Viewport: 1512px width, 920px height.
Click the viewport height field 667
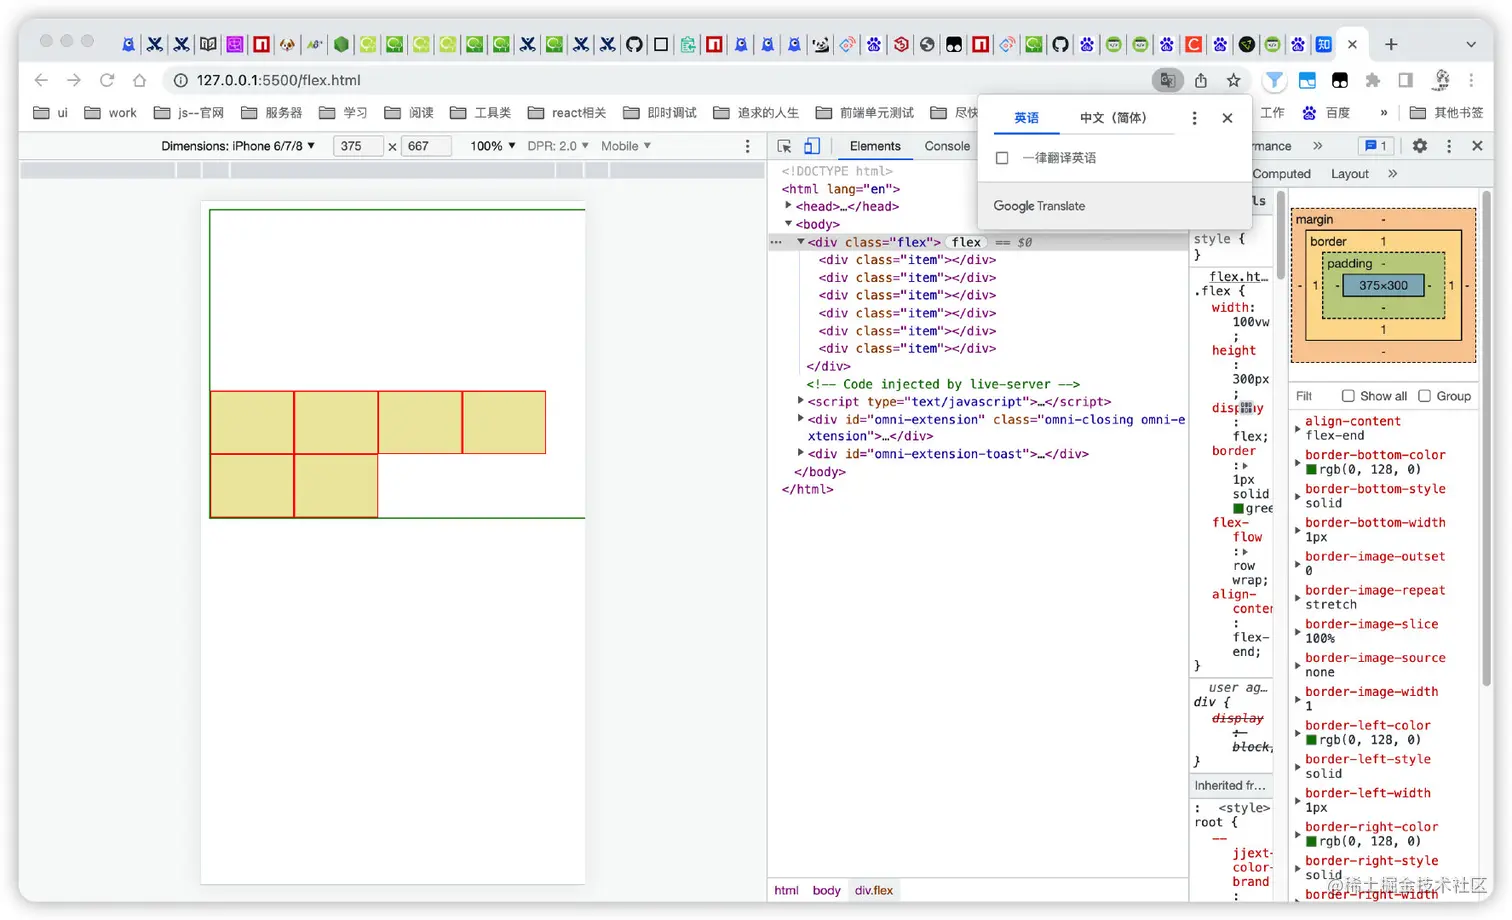coord(426,146)
